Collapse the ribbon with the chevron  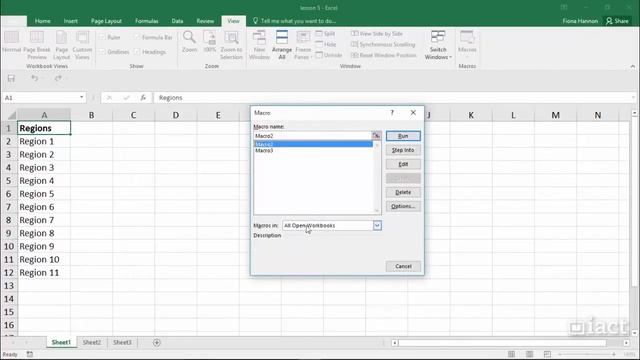633,66
